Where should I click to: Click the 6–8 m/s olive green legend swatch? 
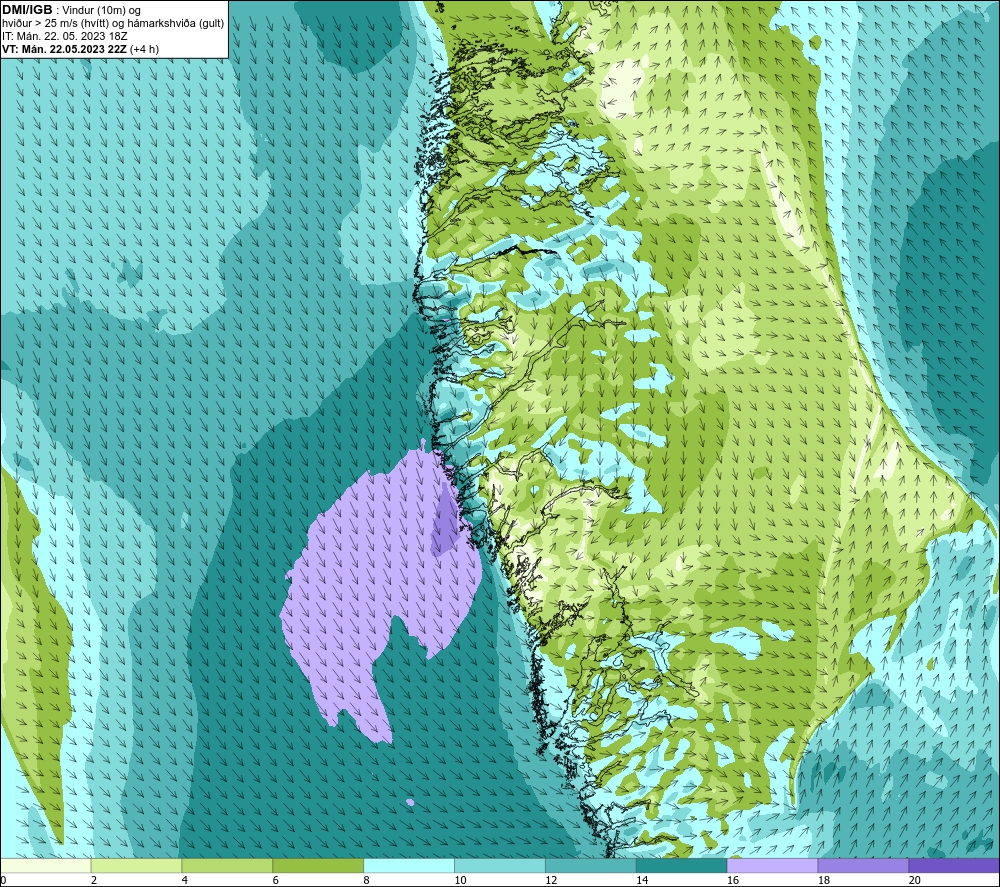pos(318,865)
